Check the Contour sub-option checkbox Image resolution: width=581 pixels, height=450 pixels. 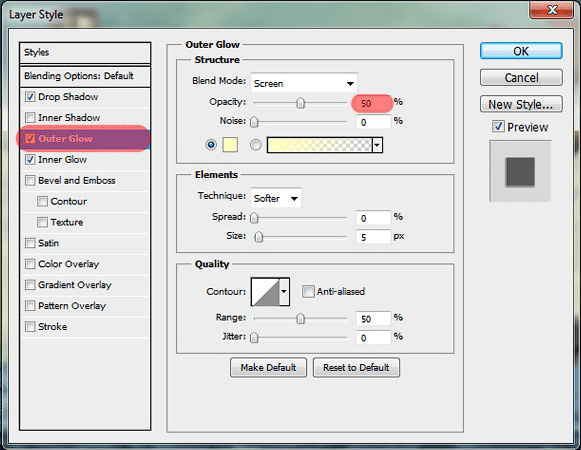[x=42, y=201]
